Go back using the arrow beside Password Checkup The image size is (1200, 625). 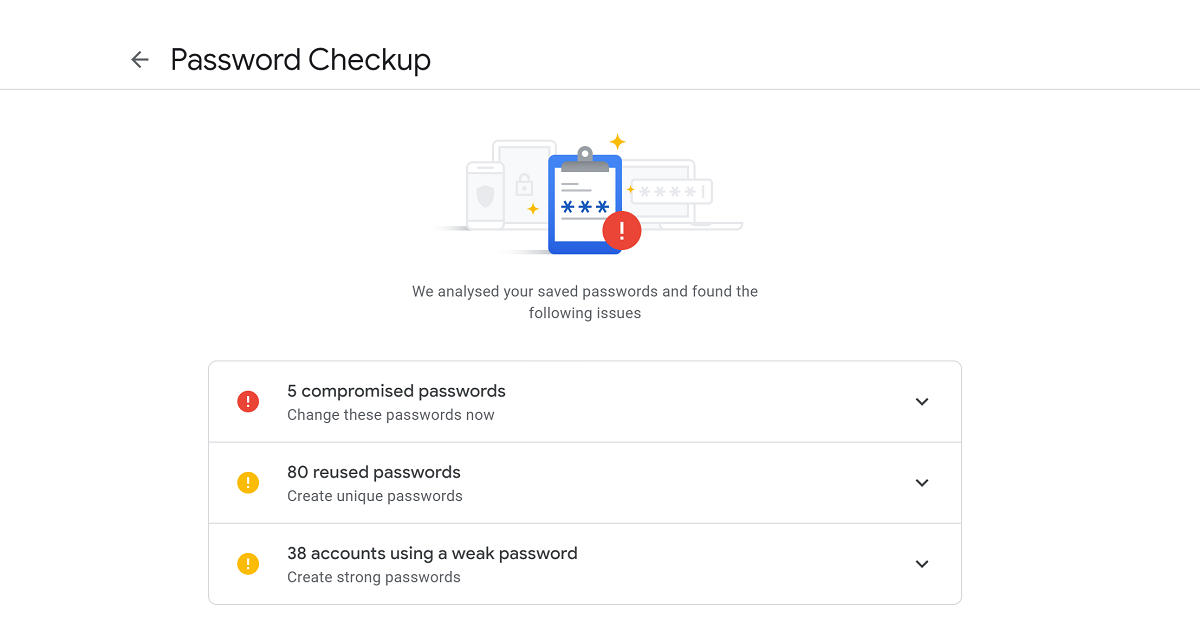[x=140, y=60]
